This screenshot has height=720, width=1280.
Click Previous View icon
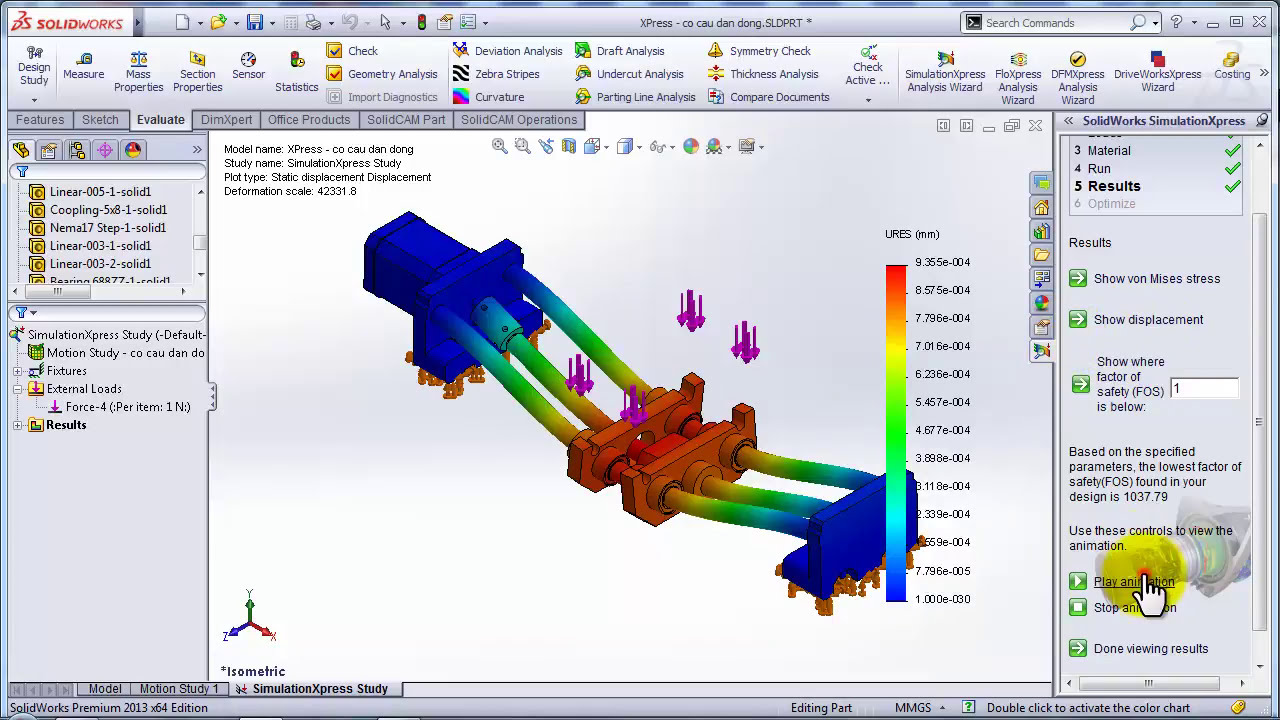point(546,147)
